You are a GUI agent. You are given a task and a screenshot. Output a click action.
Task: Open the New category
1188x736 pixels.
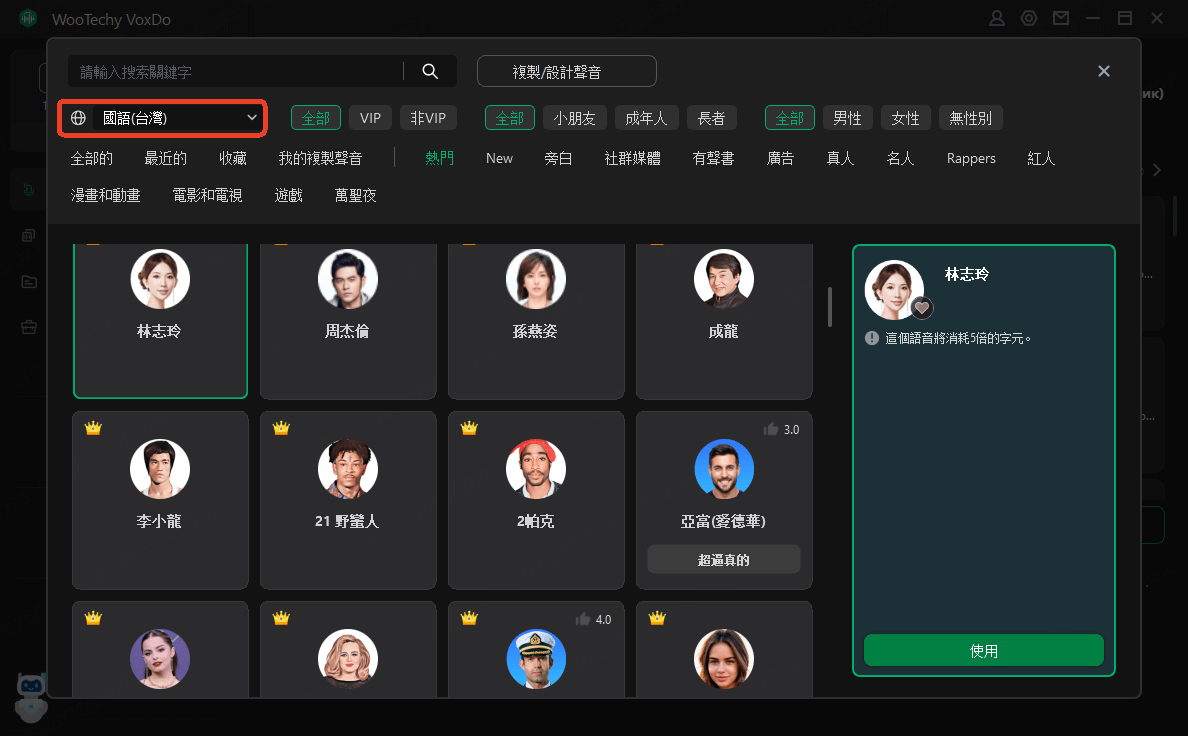tap(499, 158)
